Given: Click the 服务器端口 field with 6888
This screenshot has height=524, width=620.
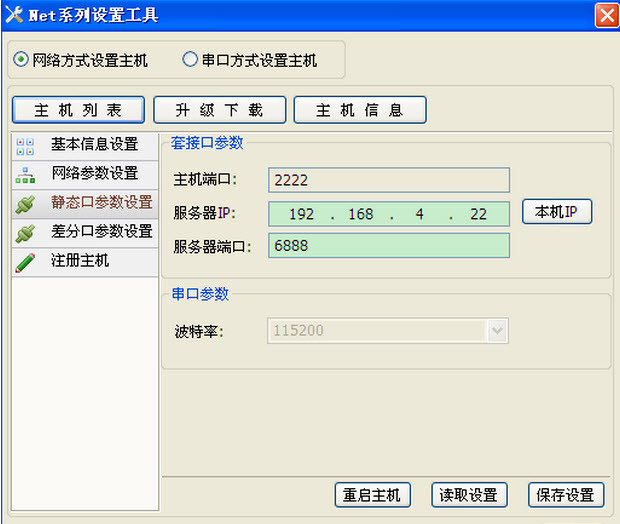Looking at the screenshot, I should tap(389, 246).
